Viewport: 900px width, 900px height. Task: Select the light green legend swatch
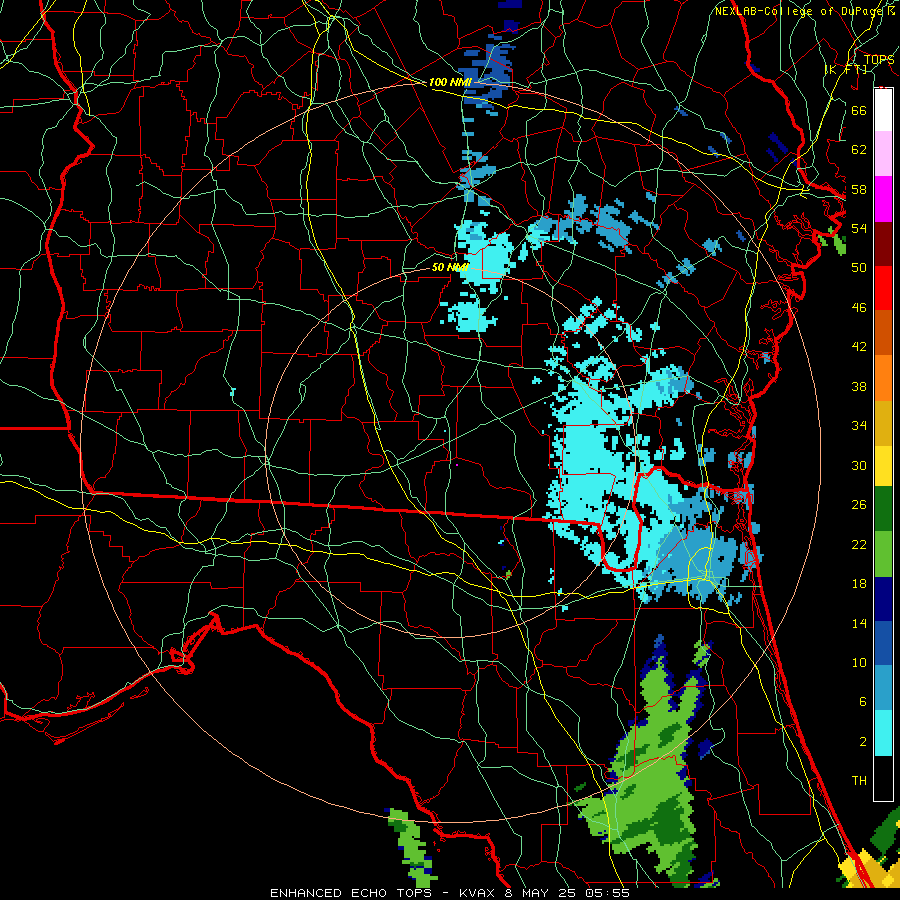pyautogui.click(x=883, y=553)
